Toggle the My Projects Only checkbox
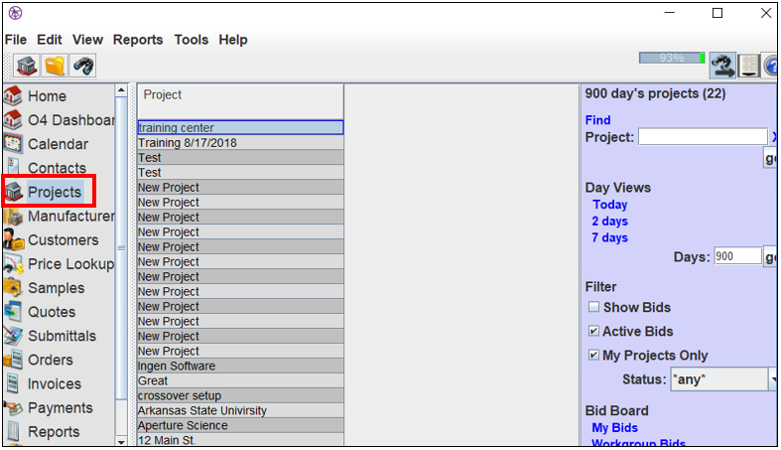This screenshot has width=781, height=450. click(x=594, y=354)
